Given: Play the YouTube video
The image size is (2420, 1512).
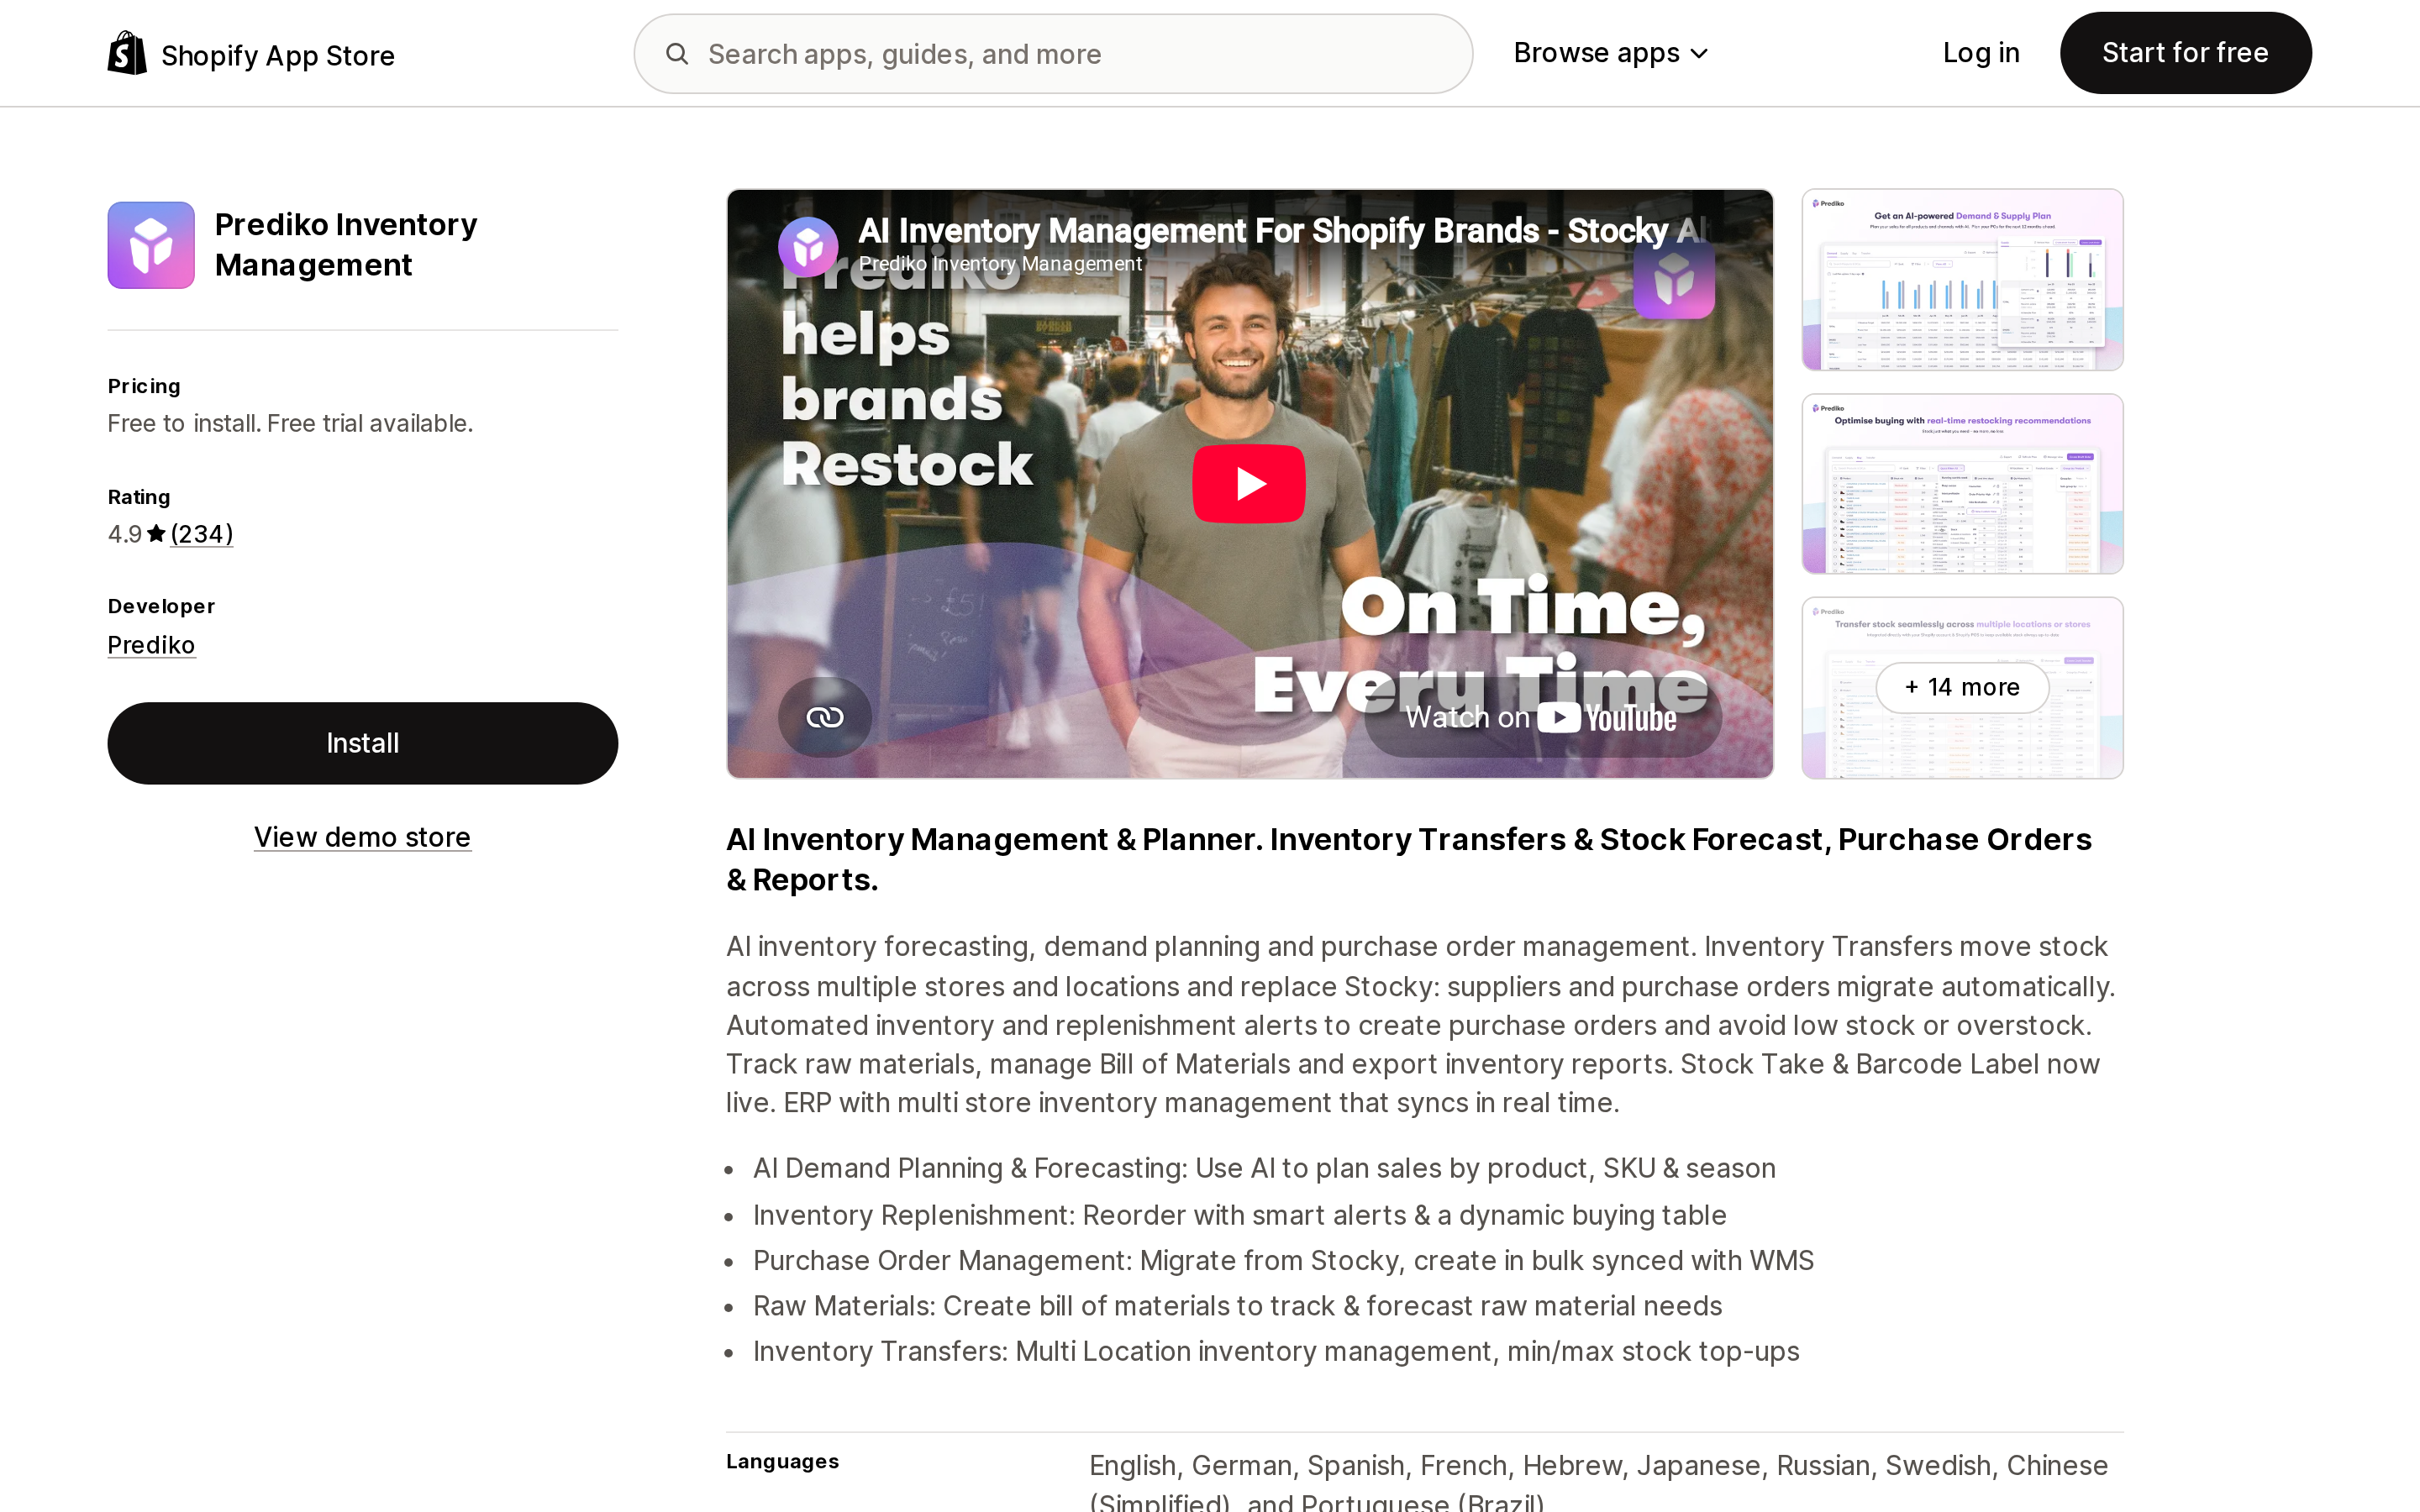Looking at the screenshot, I should click(1249, 483).
